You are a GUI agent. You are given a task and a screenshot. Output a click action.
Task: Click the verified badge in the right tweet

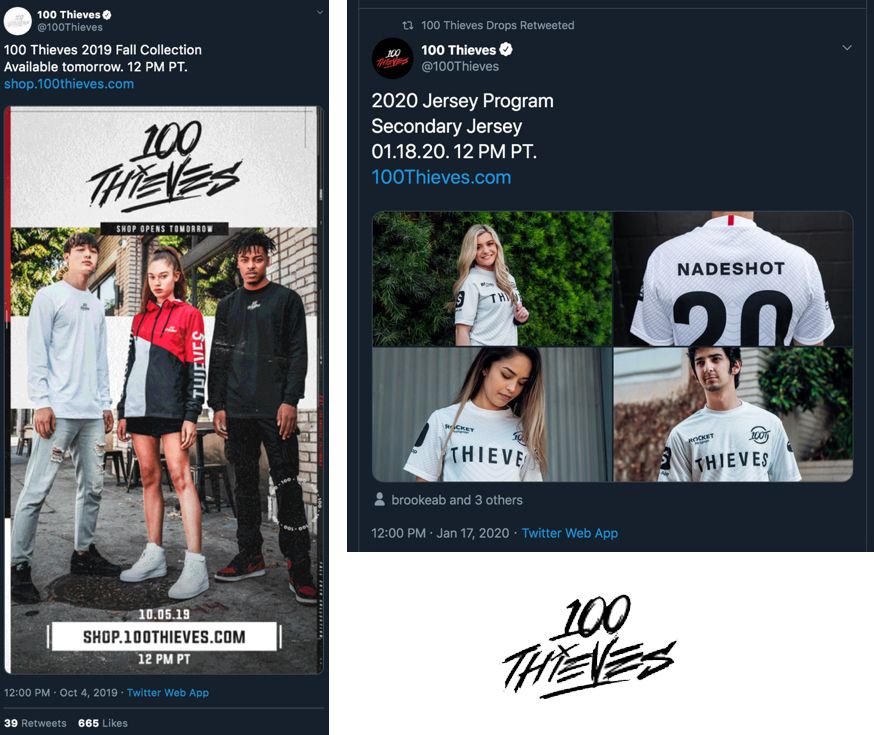point(506,50)
